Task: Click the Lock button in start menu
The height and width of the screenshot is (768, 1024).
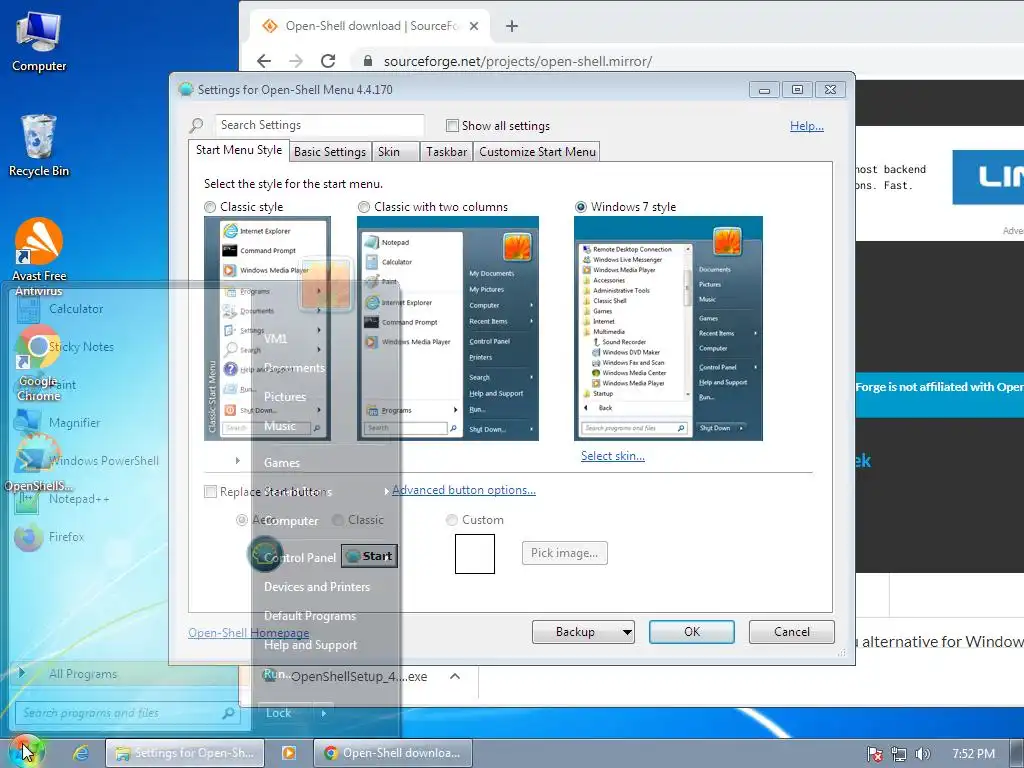Action: tap(285, 713)
